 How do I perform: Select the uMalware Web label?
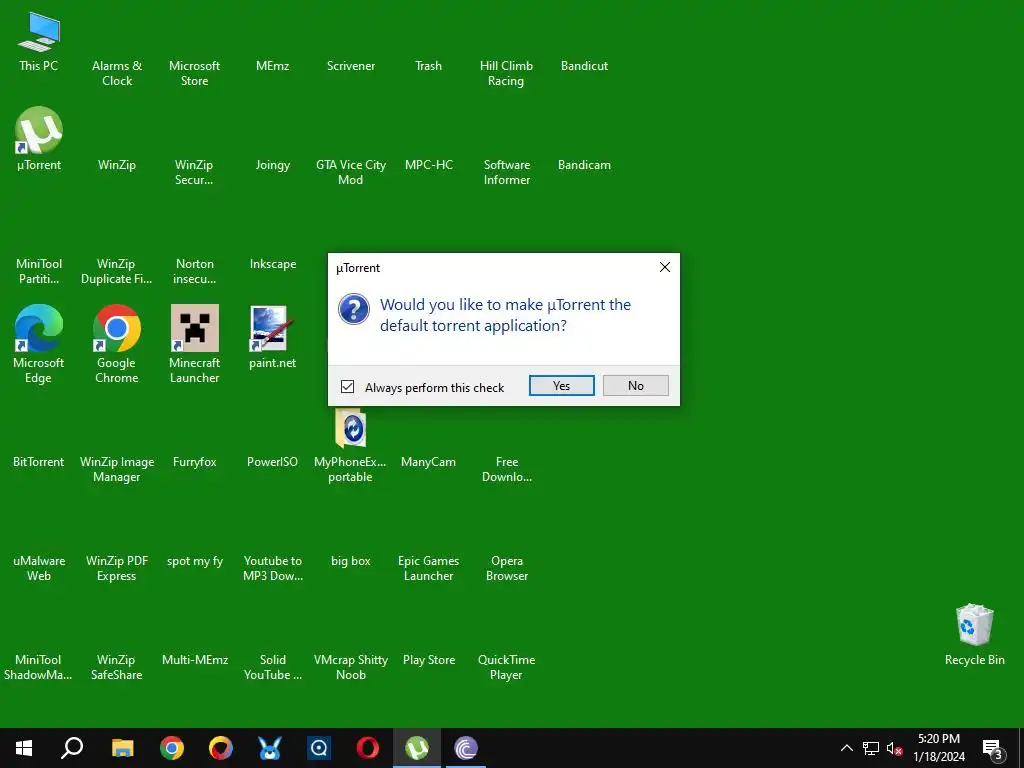coord(39,568)
